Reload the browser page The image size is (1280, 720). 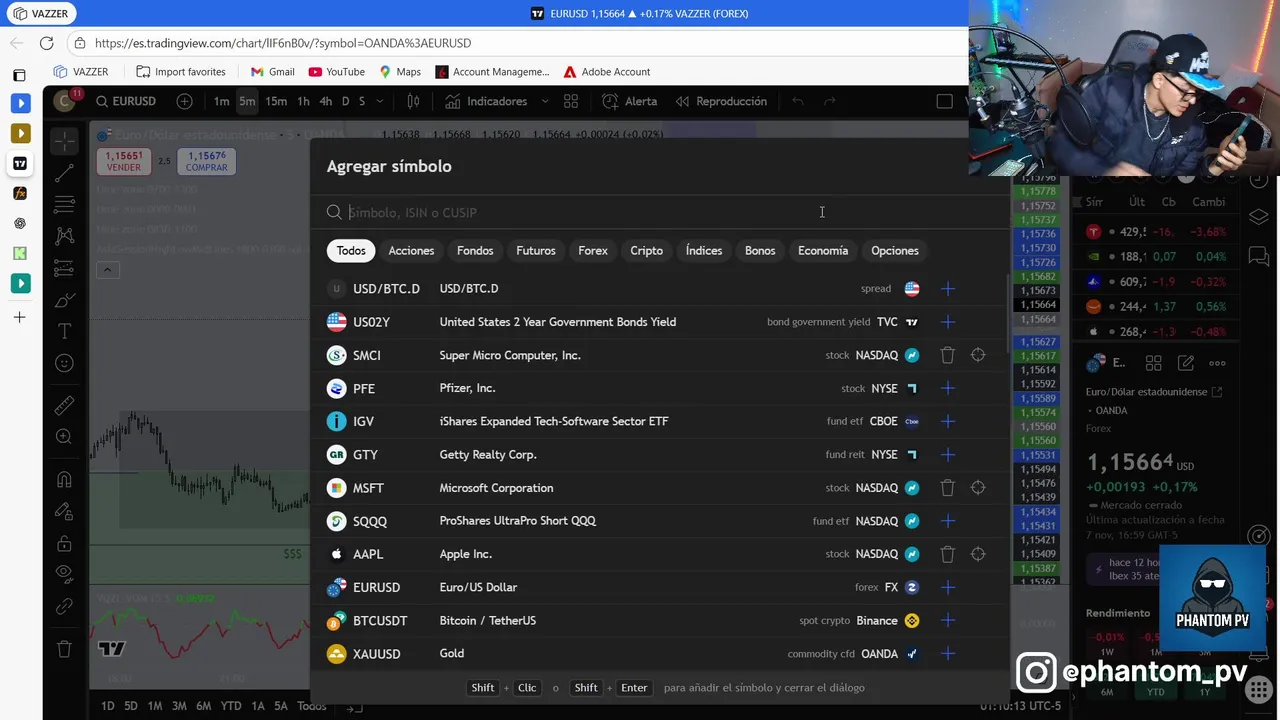tap(46, 43)
